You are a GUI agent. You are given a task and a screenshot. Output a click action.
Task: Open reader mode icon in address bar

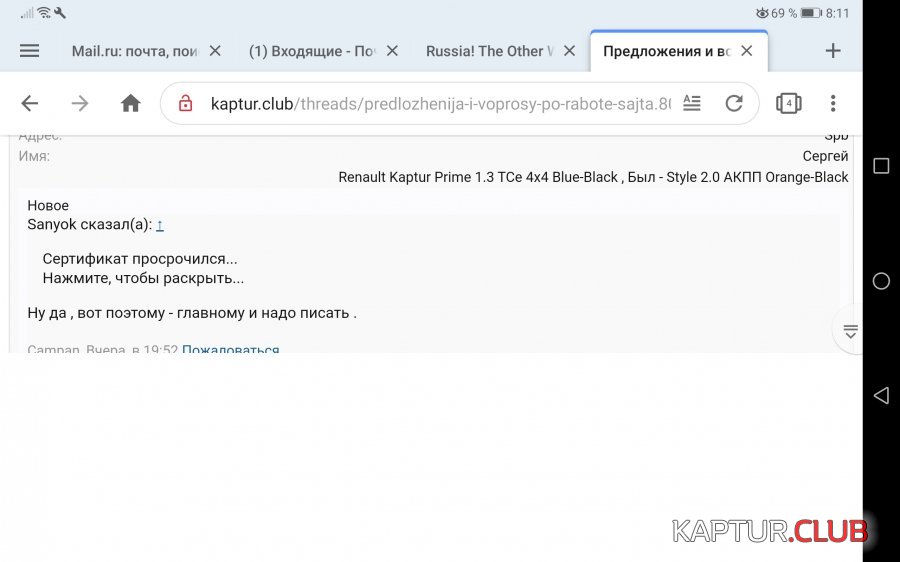pyautogui.click(x=692, y=103)
